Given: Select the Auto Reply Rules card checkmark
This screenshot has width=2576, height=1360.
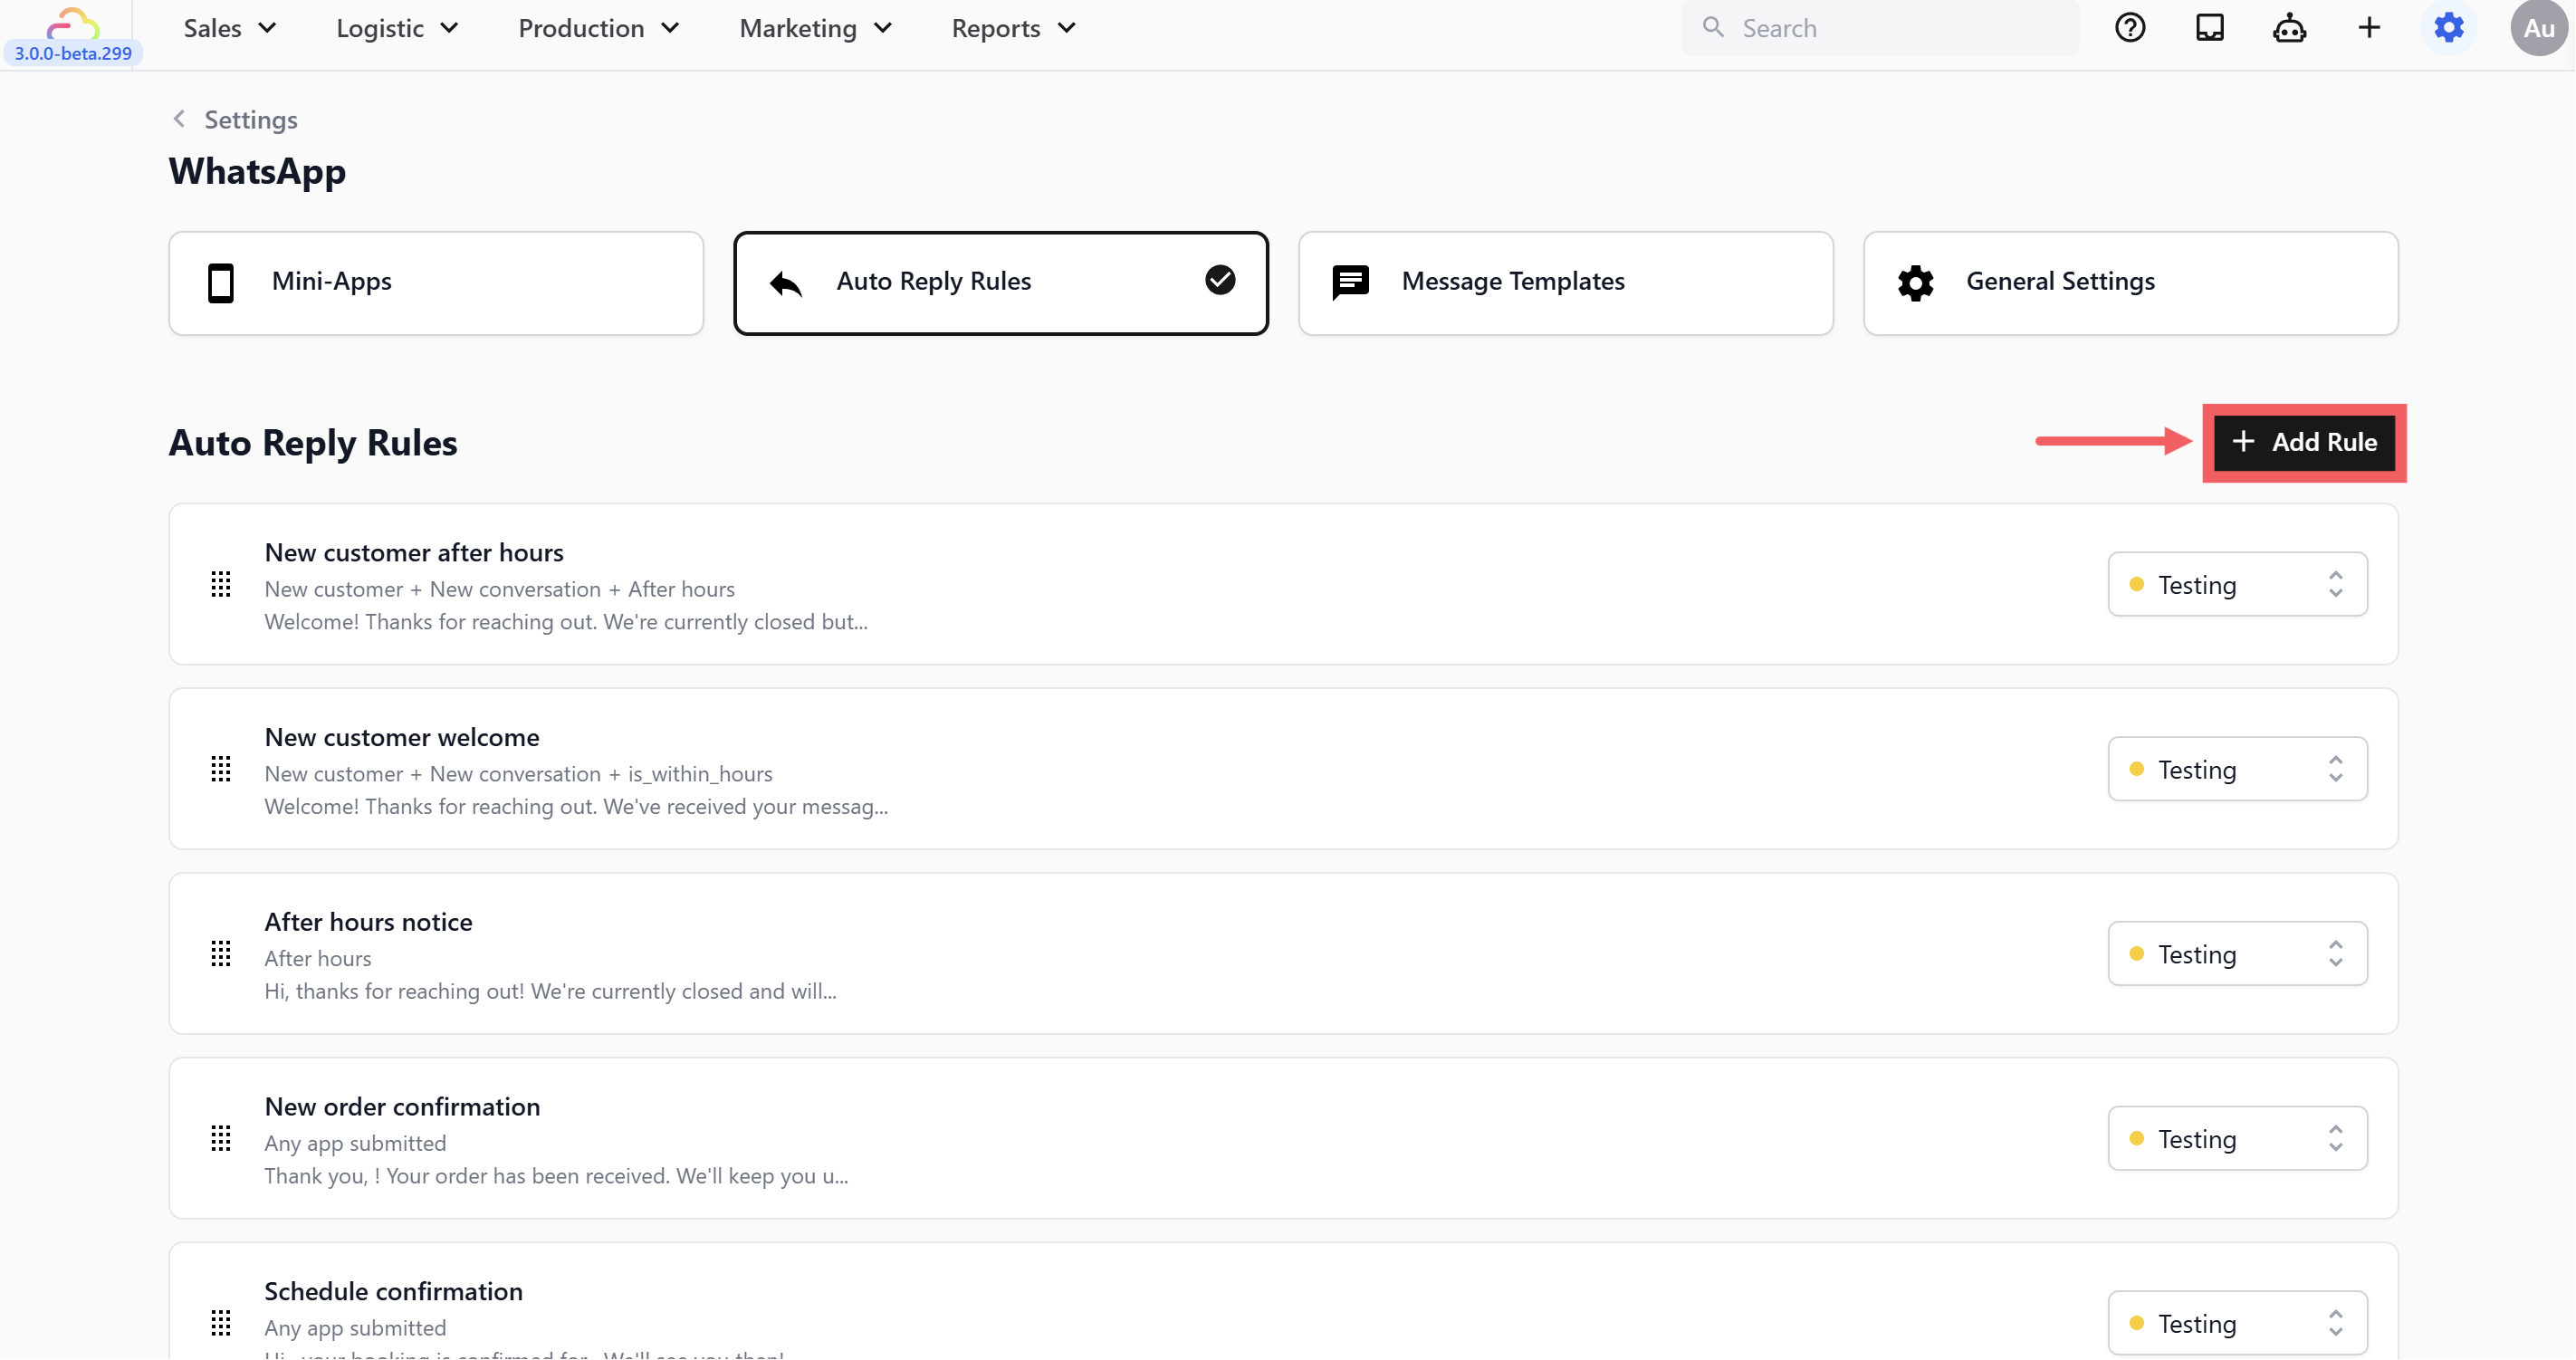Looking at the screenshot, I should (x=1219, y=280).
